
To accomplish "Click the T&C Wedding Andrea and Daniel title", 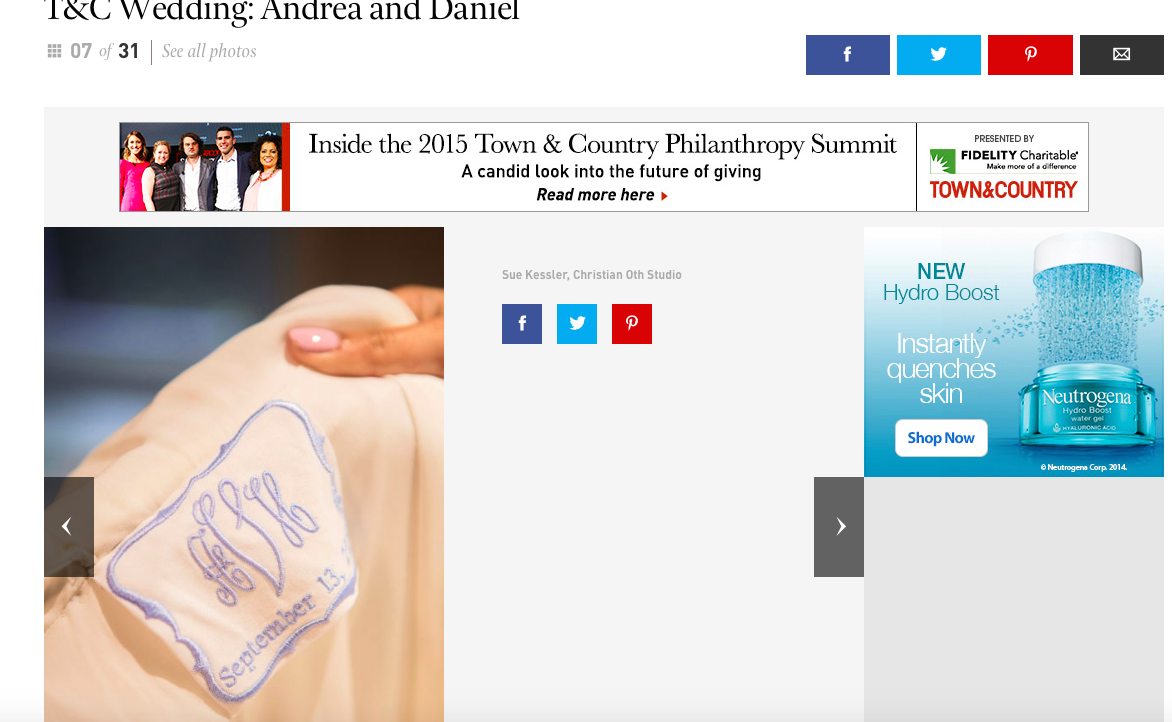I will click(281, 10).
